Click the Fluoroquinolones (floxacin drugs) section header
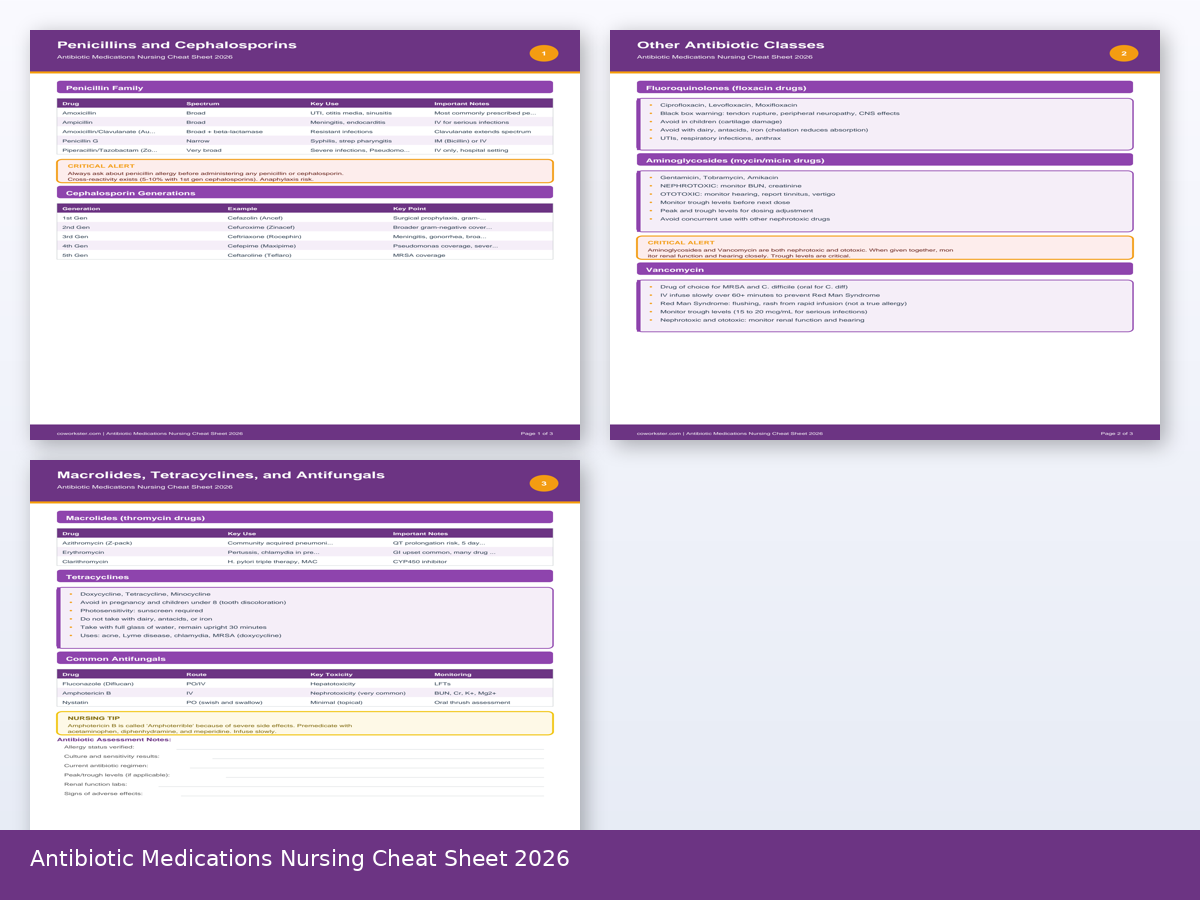The height and width of the screenshot is (900, 1200). click(884, 88)
